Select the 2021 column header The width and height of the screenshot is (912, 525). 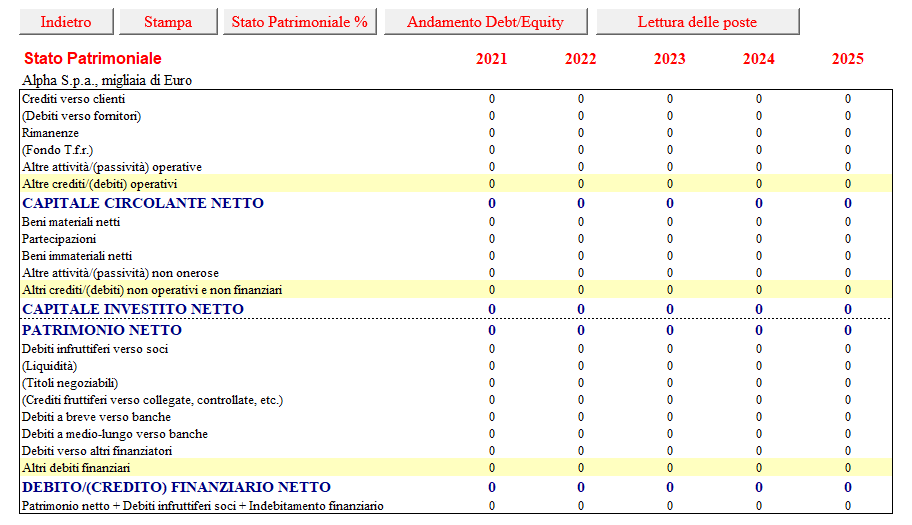[491, 59]
